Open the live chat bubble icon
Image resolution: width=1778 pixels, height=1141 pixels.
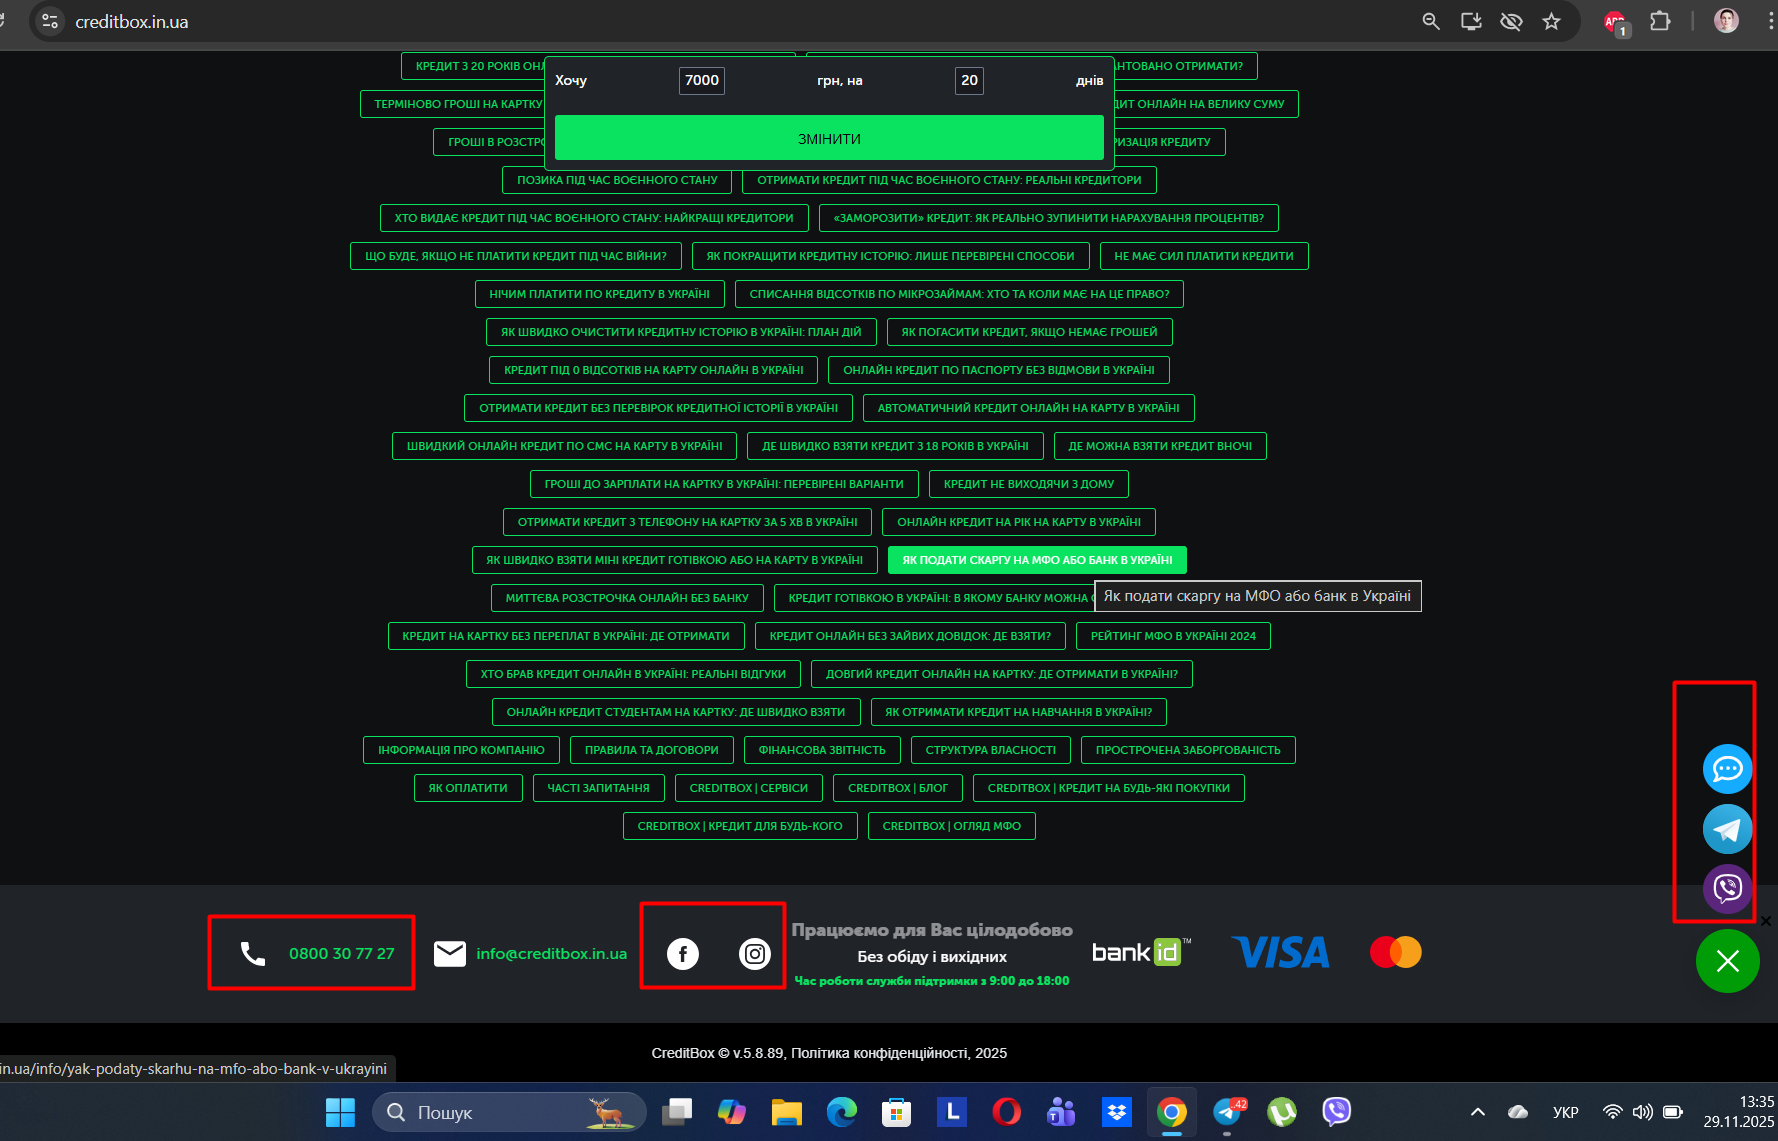(1727, 769)
